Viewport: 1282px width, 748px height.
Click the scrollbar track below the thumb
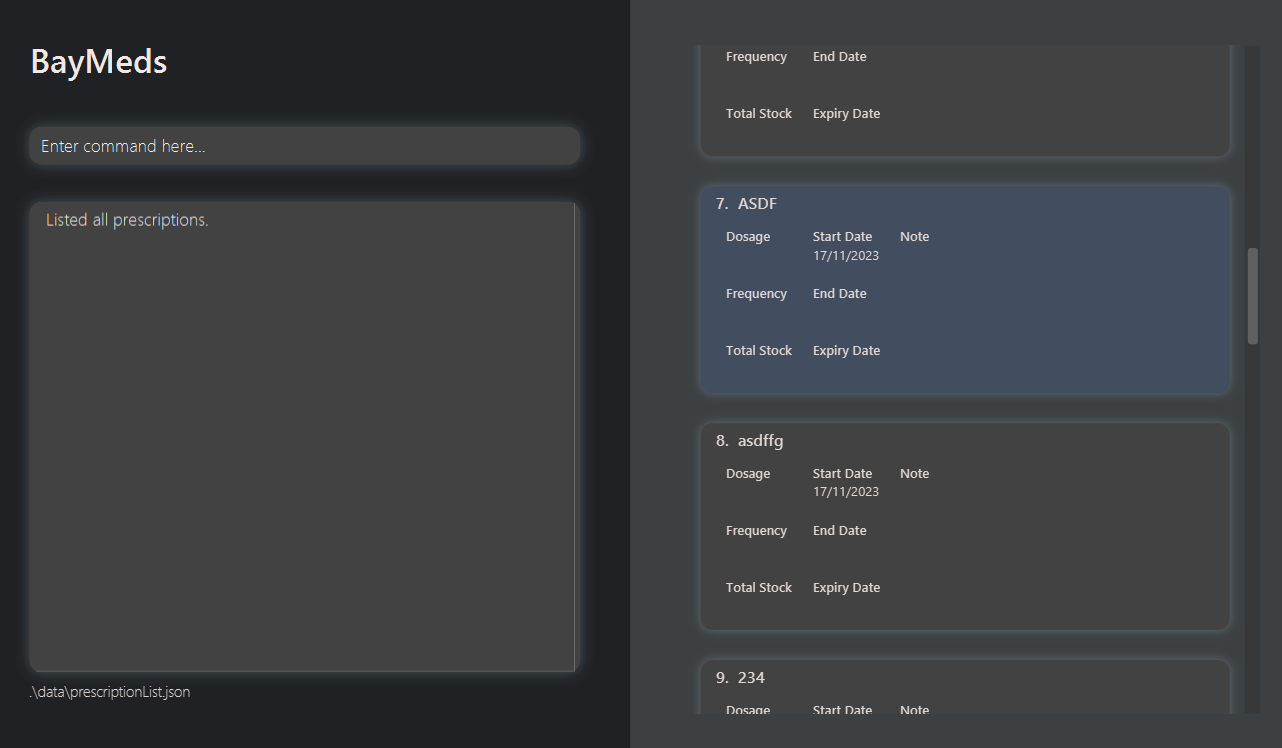tap(1253, 530)
